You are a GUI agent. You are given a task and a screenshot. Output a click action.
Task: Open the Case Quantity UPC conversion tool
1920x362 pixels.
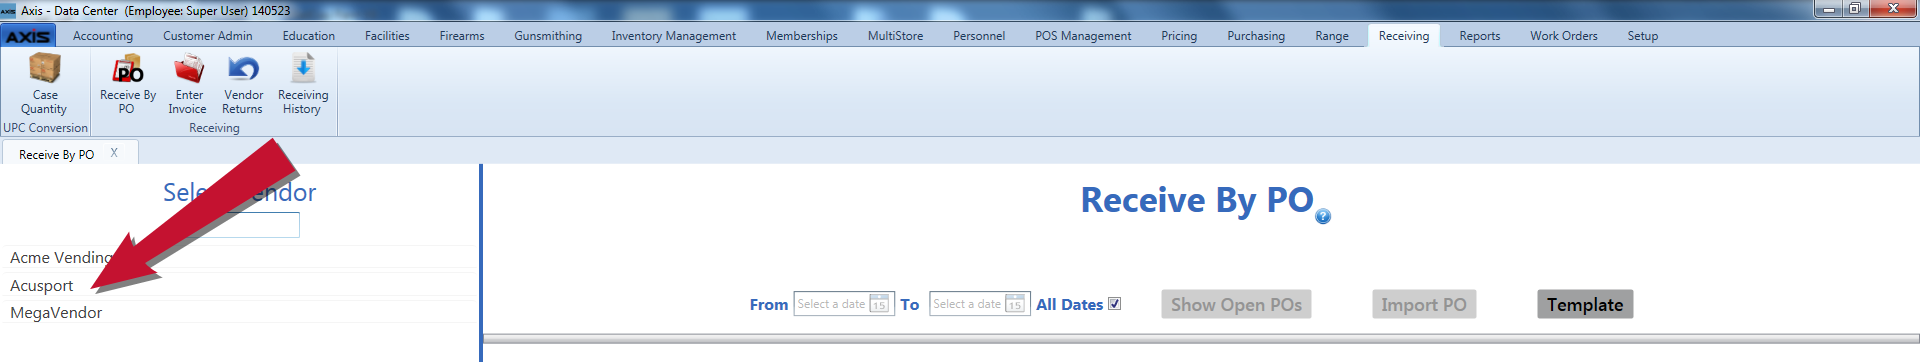[x=45, y=84]
